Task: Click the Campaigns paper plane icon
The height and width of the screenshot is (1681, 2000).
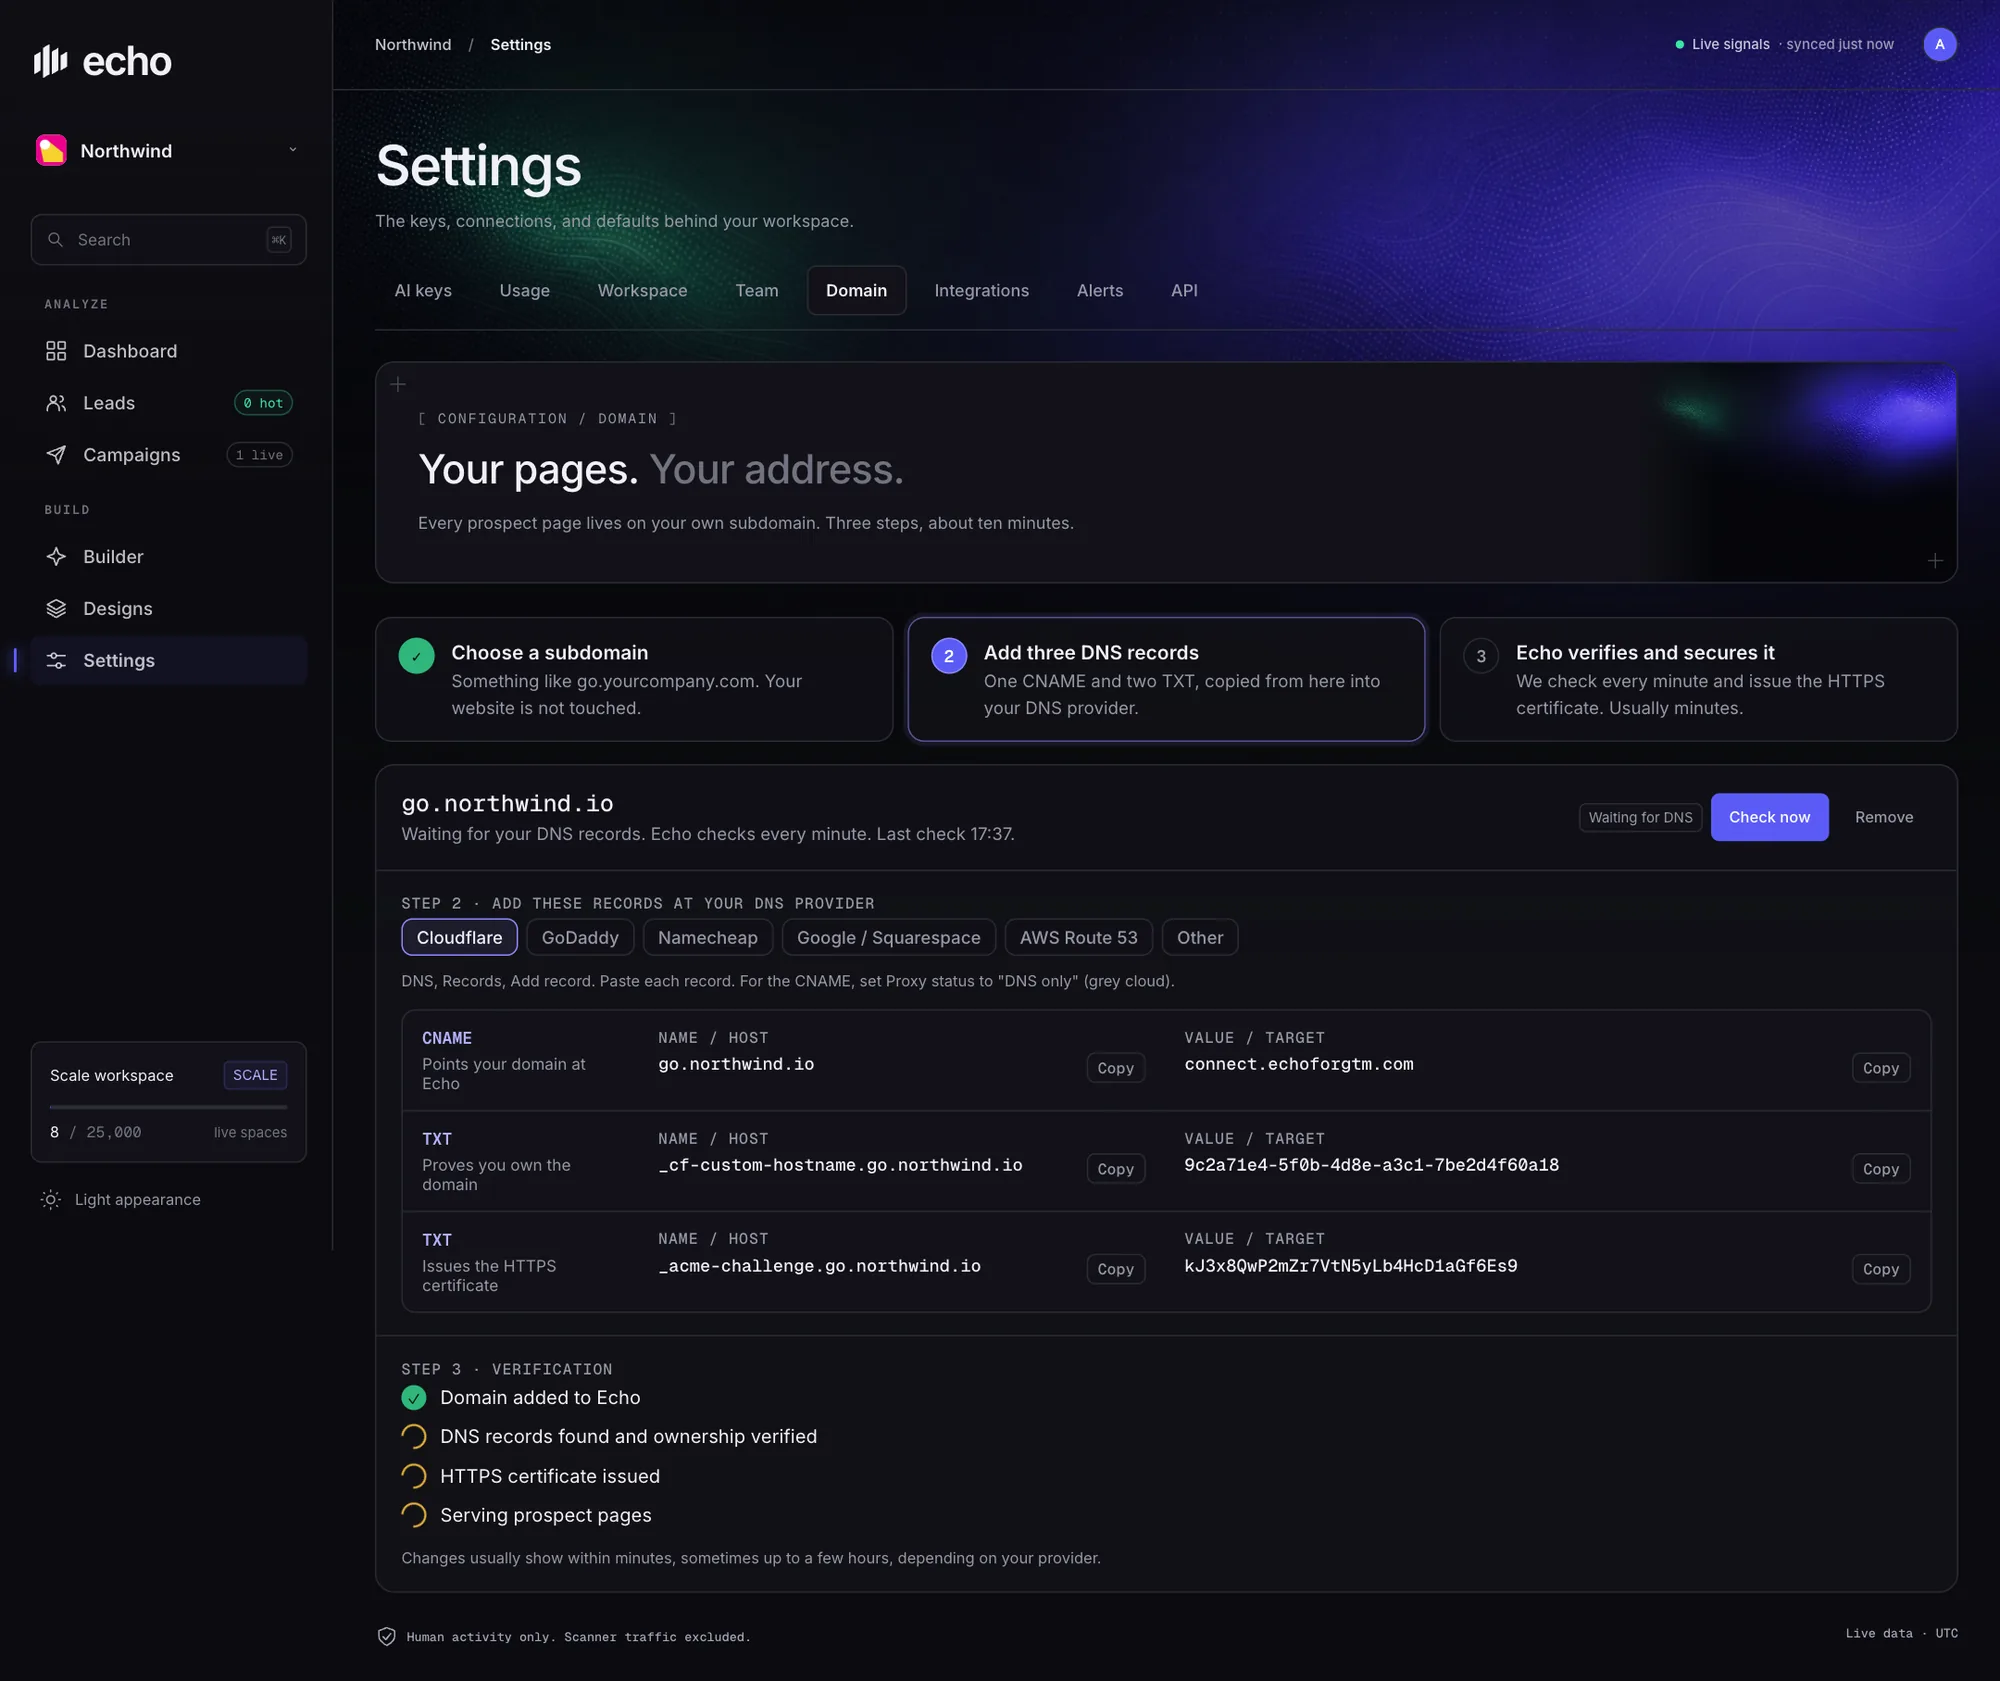Action: pyautogui.click(x=56, y=455)
